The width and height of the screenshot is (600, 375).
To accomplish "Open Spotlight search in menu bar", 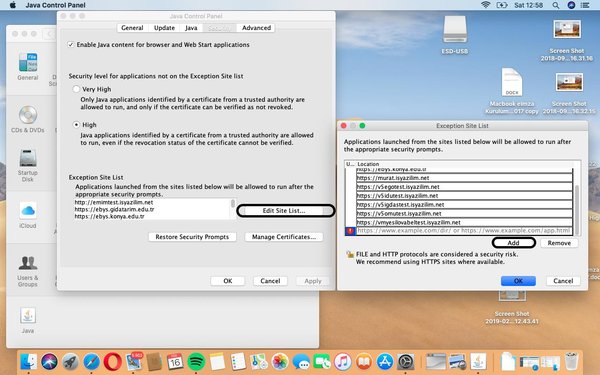I will coord(556,5).
